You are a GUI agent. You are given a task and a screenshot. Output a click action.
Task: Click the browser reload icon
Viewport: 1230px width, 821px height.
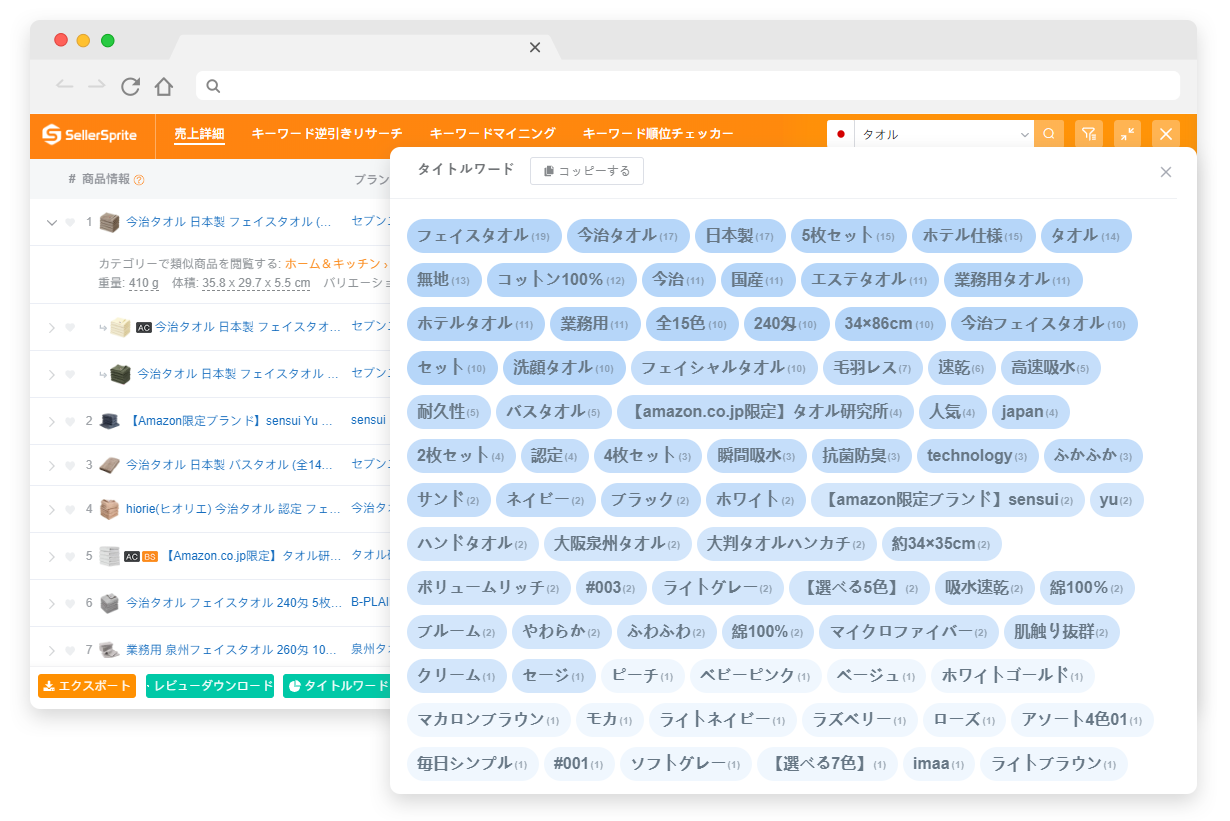(x=130, y=86)
